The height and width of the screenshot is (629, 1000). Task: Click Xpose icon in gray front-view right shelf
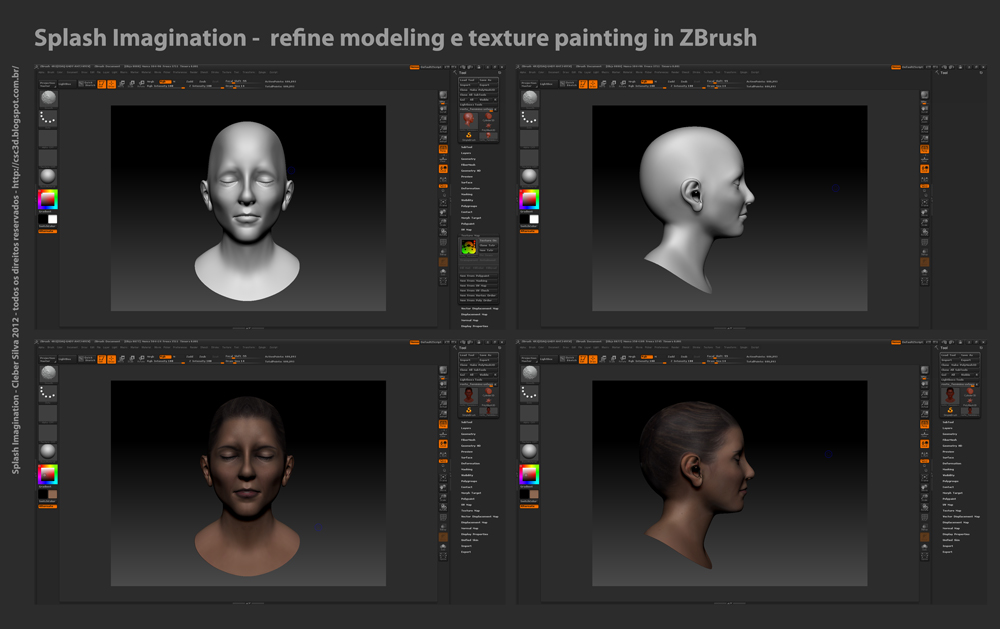(443, 281)
